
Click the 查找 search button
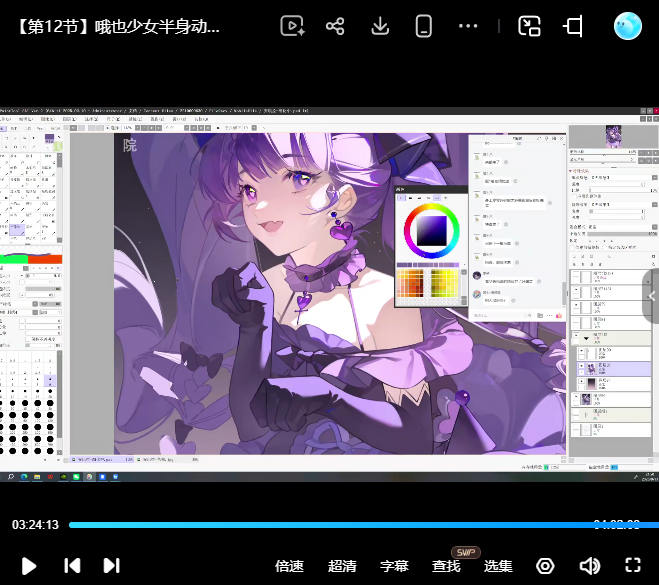pyautogui.click(x=446, y=566)
